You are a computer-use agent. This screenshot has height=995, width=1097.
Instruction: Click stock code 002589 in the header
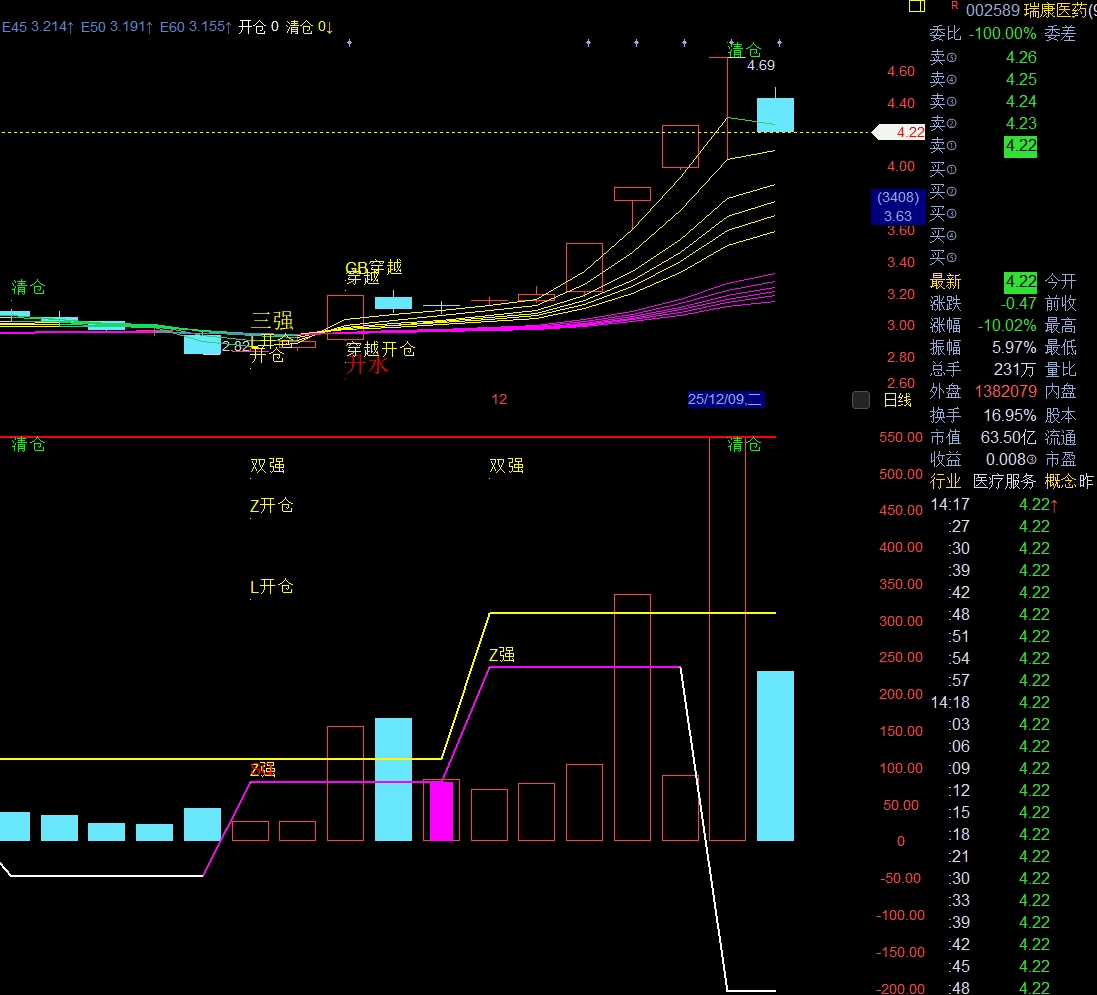point(993,10)
